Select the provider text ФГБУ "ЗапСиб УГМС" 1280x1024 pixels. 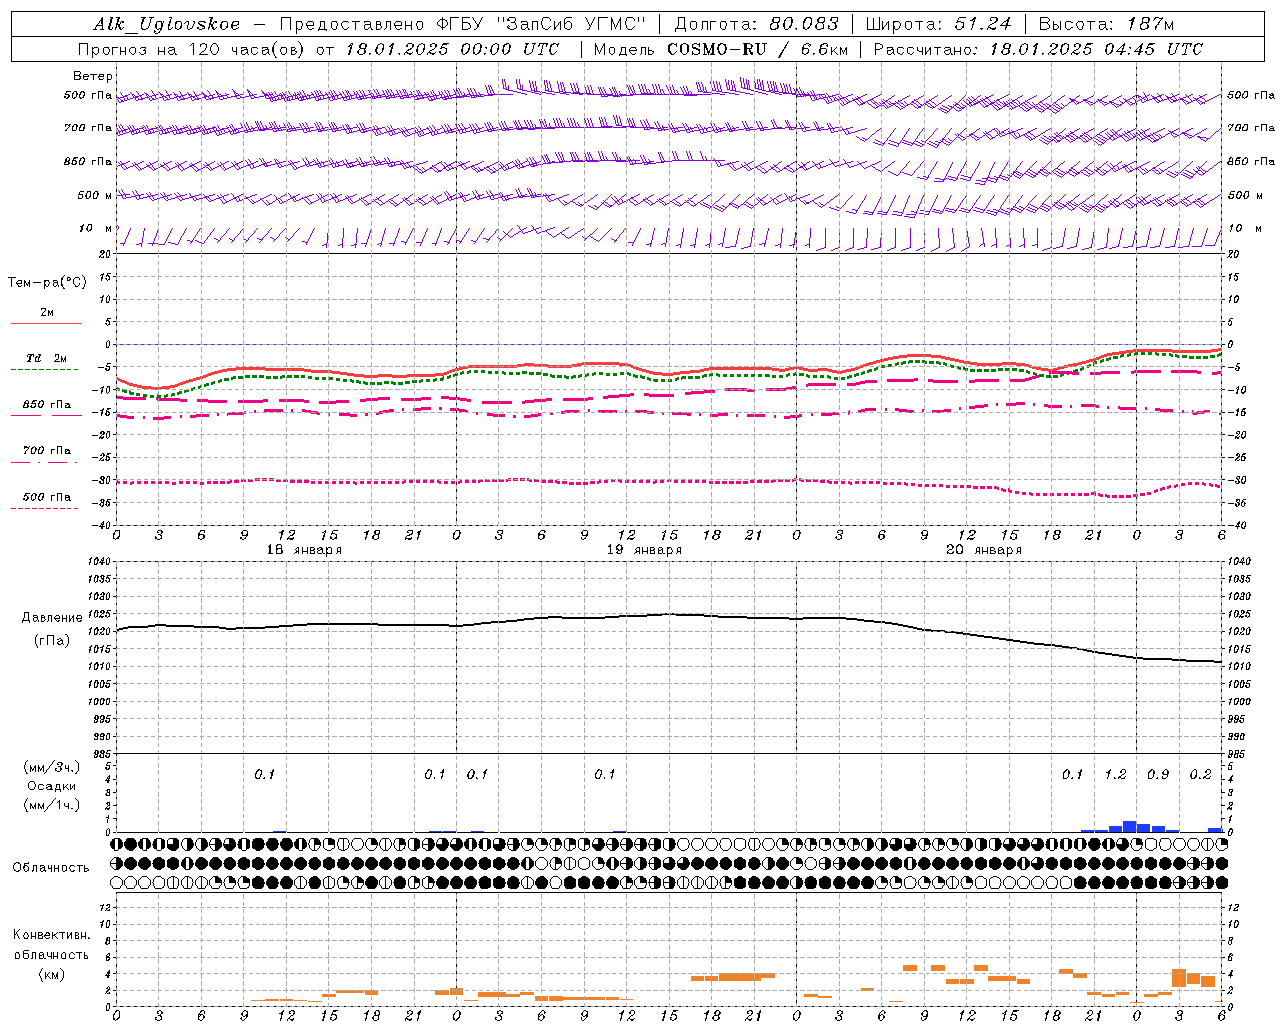tap(541, 24)
